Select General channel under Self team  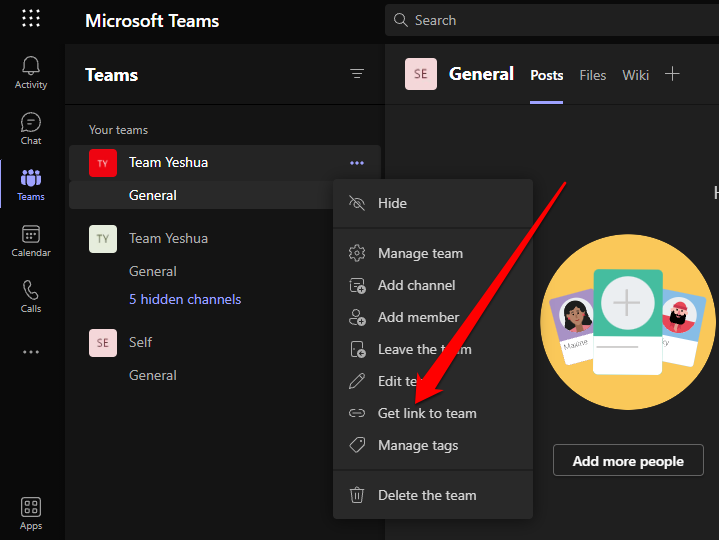tap(153, 375)
